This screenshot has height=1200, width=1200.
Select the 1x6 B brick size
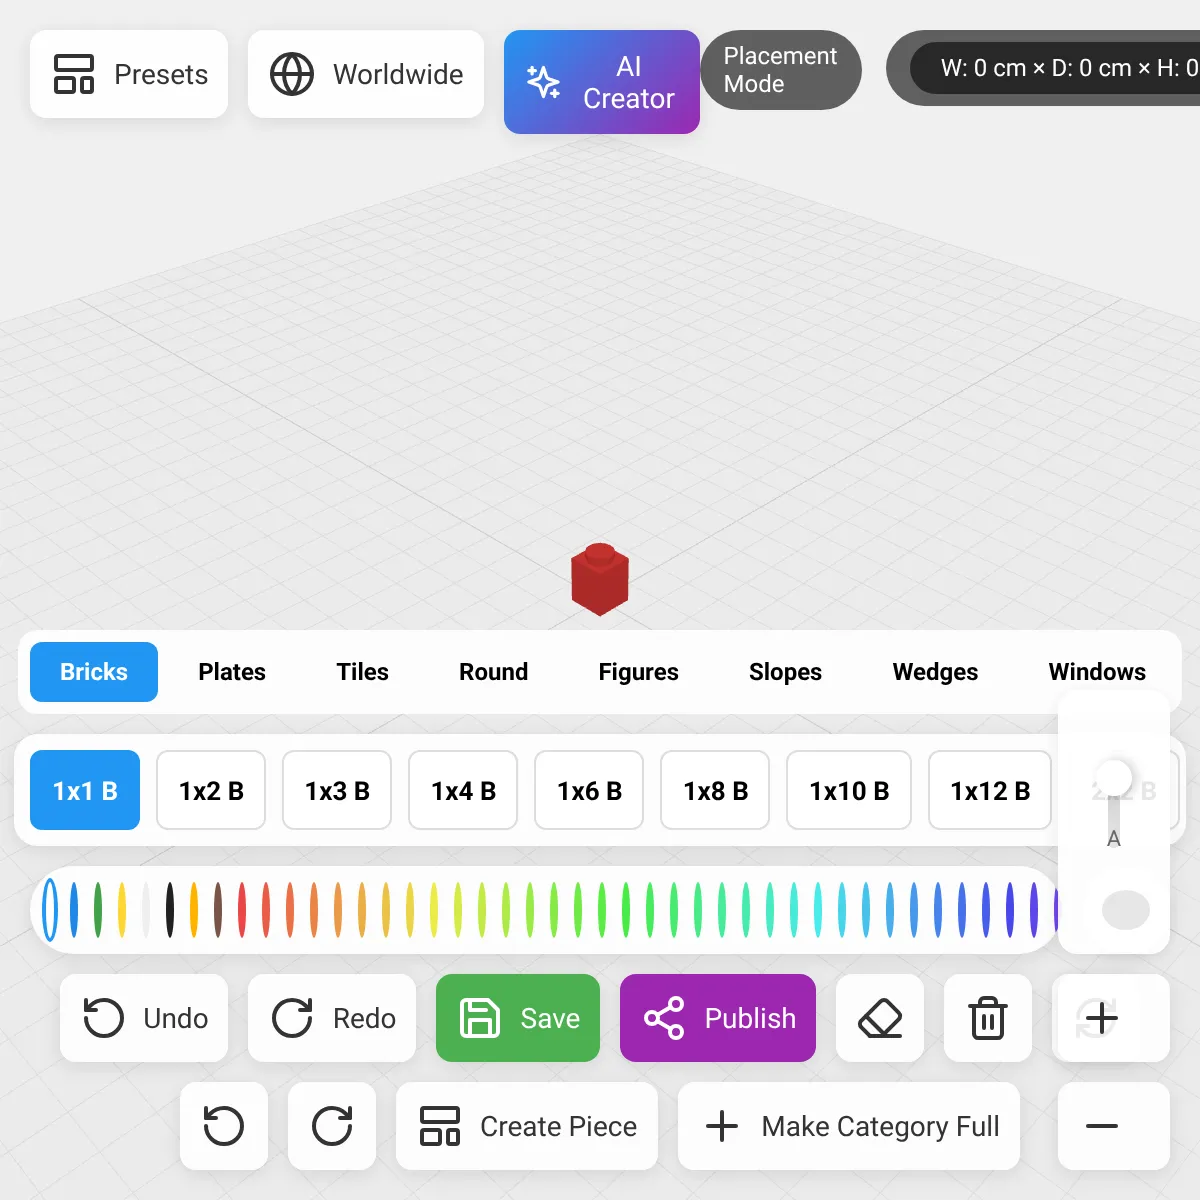[x=589, y=790]
